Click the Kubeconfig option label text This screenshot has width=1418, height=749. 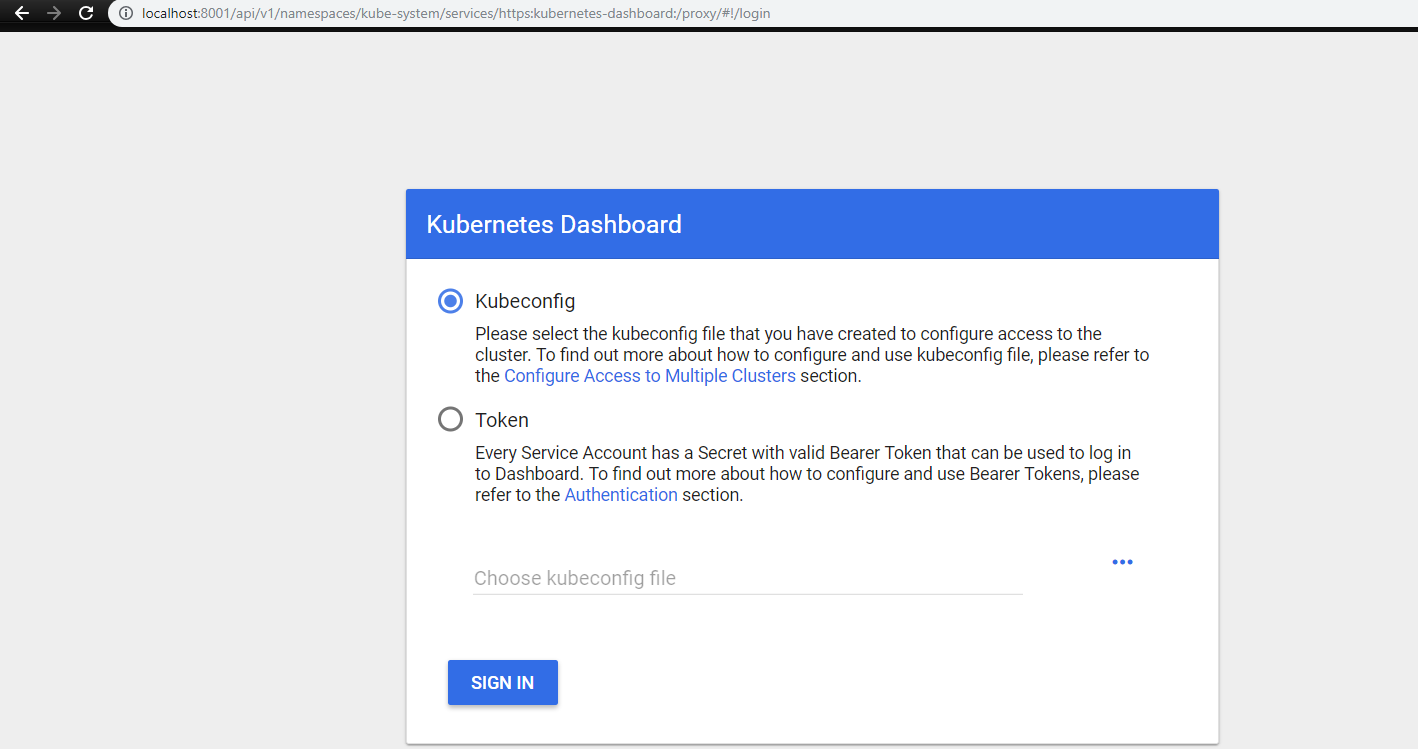click(x=525, y=301)
